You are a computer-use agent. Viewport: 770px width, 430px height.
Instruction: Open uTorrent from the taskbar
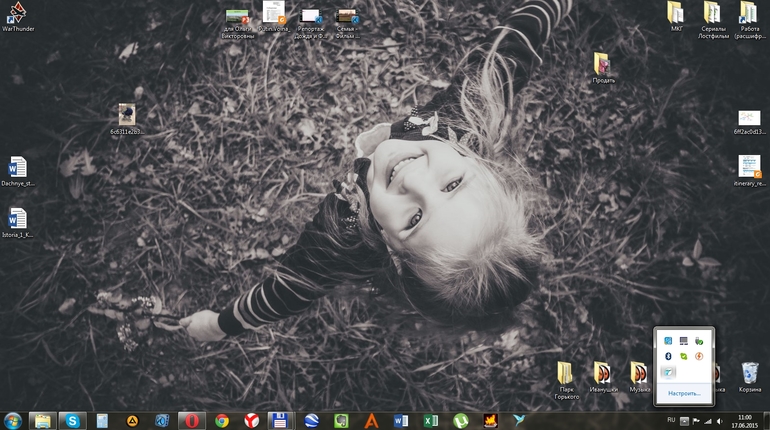click(x=461, y=421)
